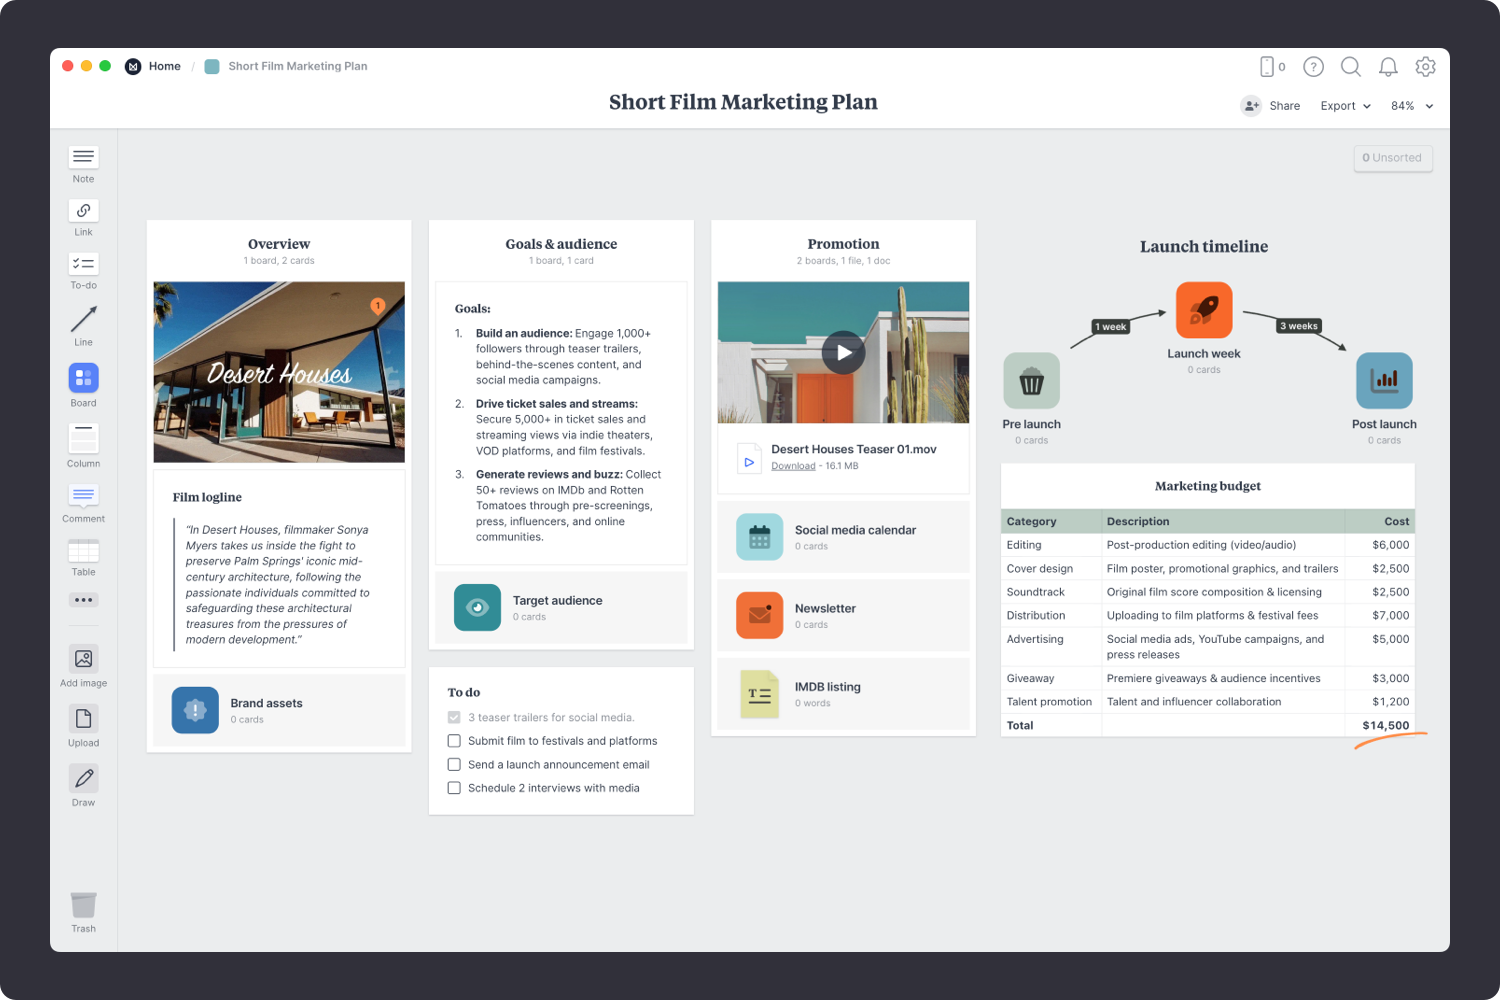This screenshot has height=1000, width=1500.
Task: Play the Promotion teaser video
Action: (843, 352)
